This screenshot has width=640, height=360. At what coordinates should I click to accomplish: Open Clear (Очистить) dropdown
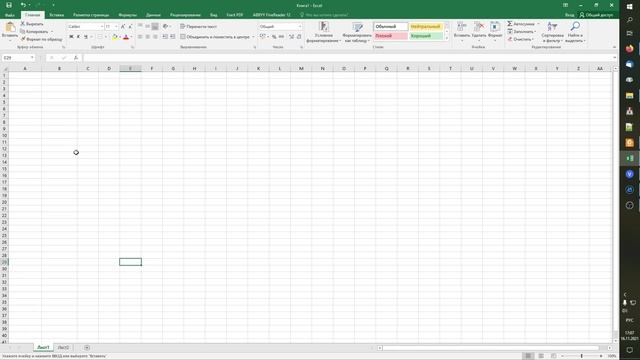521,39
